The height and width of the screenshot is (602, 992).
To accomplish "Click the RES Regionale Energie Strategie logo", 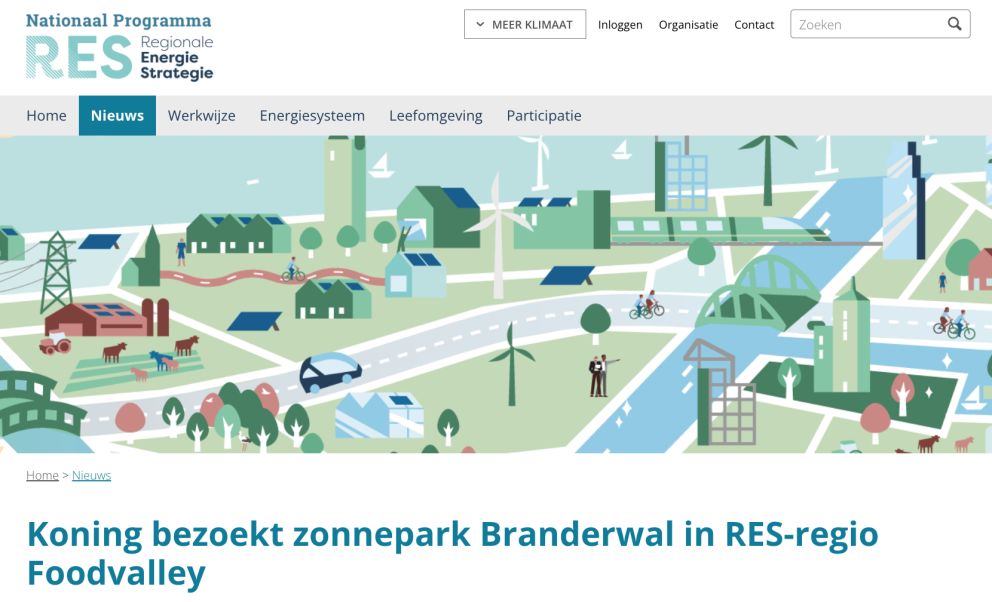I will click(x=119, y=47).
